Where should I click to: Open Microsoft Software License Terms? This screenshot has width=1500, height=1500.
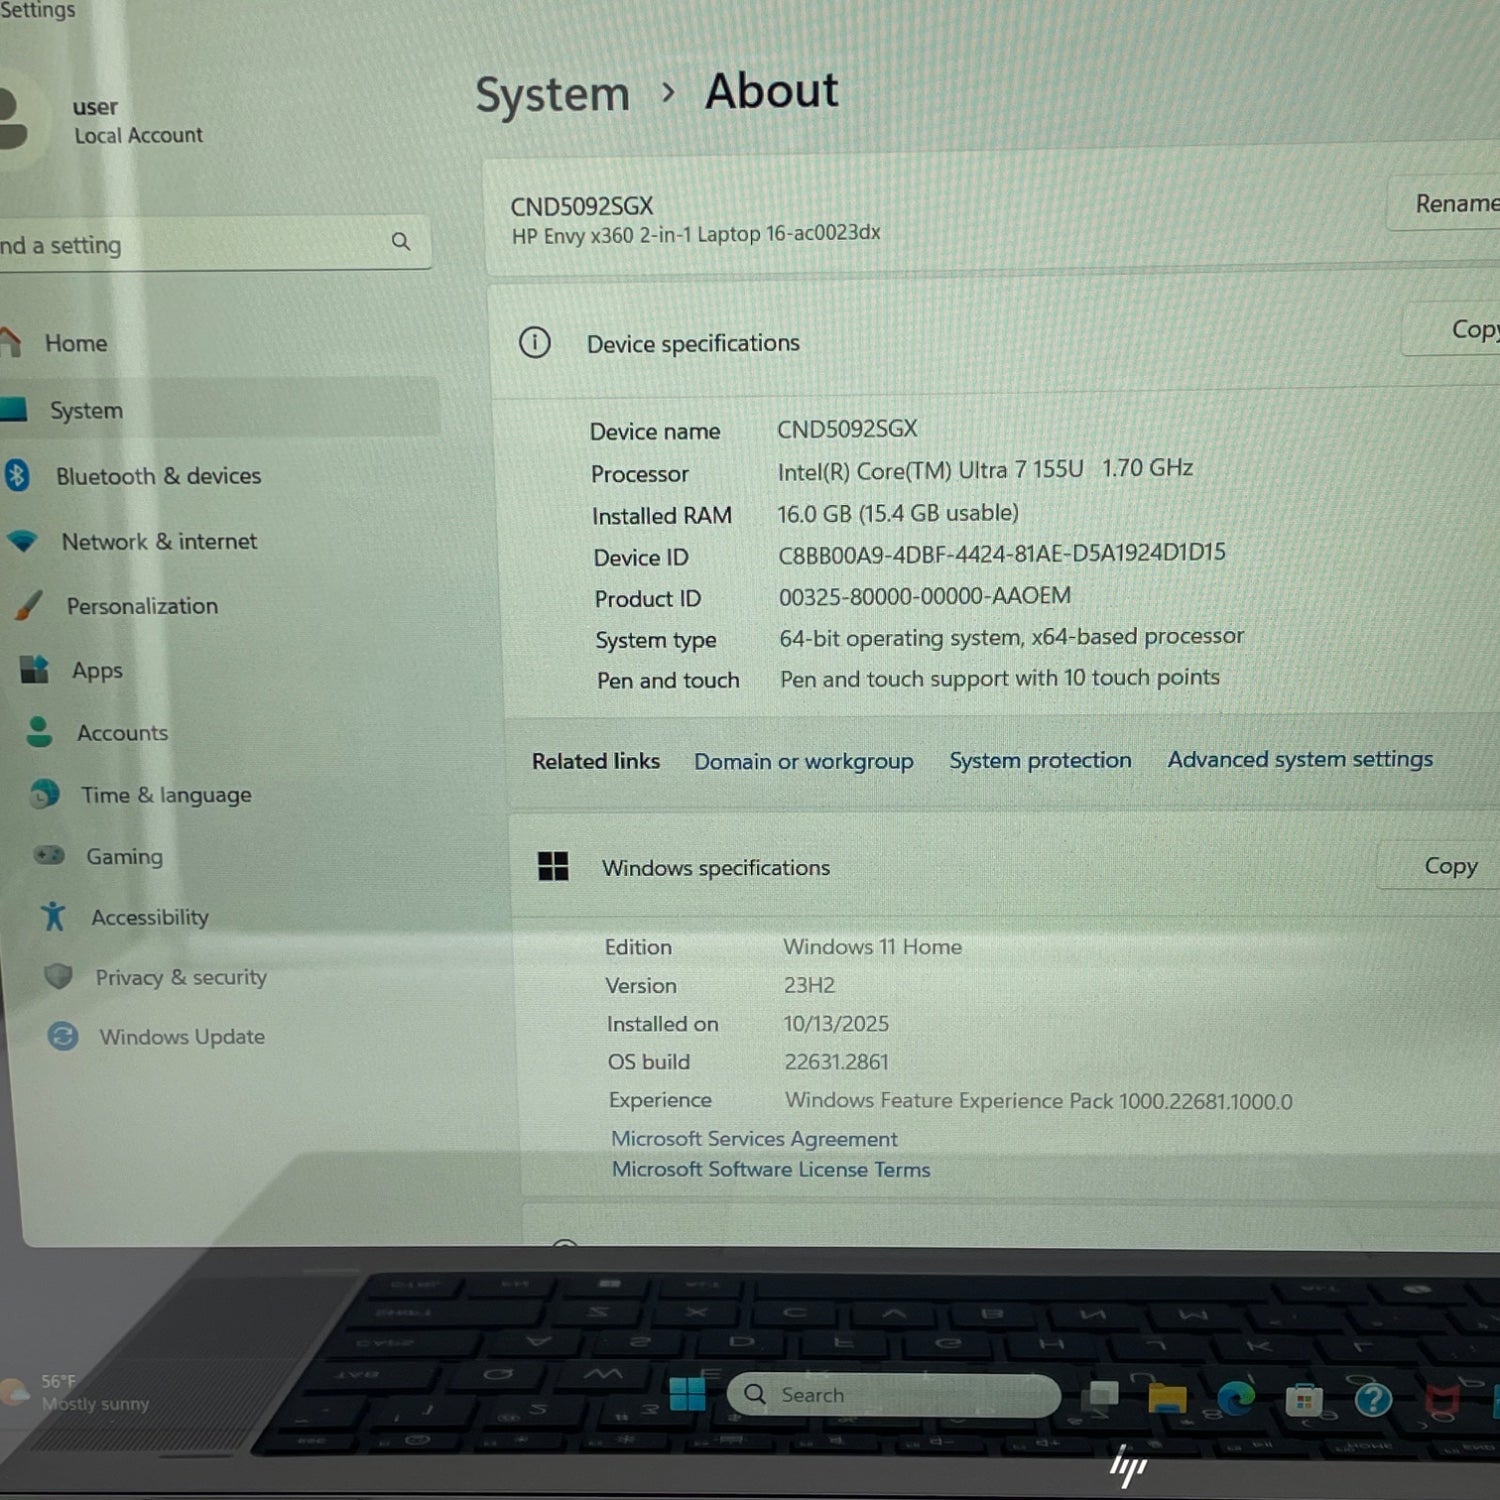point(770,1169)
